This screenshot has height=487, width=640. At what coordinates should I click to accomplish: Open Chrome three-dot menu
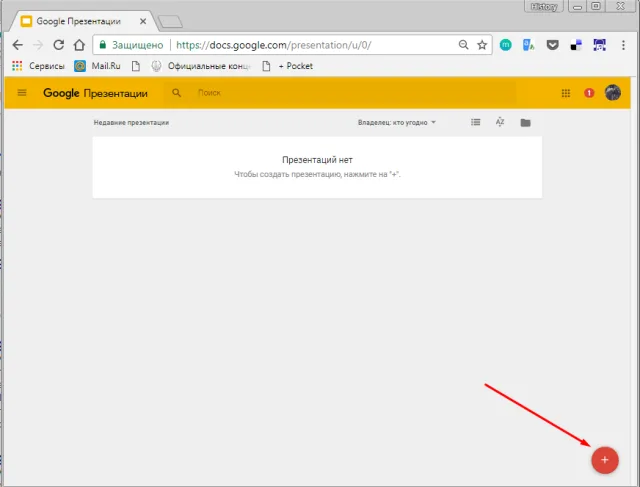[x=623, y=45]
